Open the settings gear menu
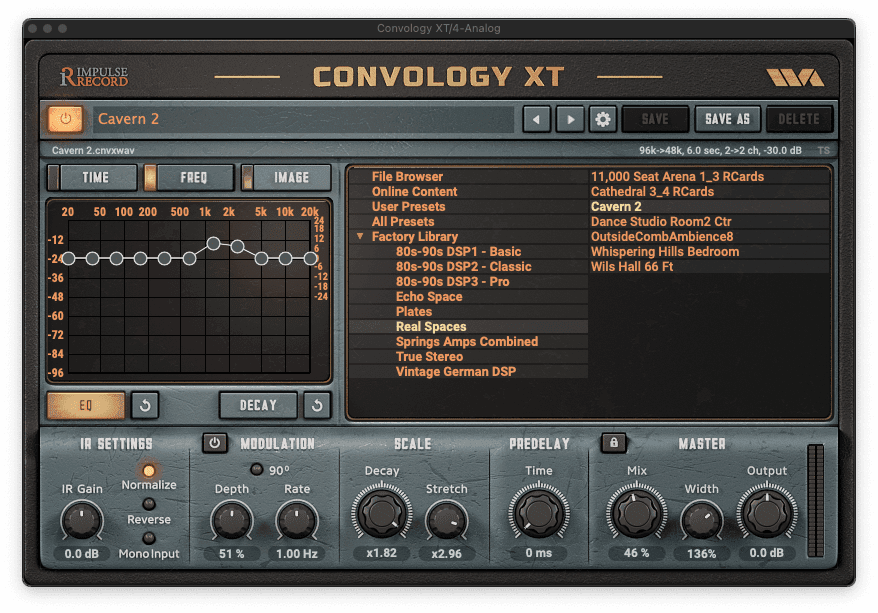878x613 pixels. click(602, 118)
